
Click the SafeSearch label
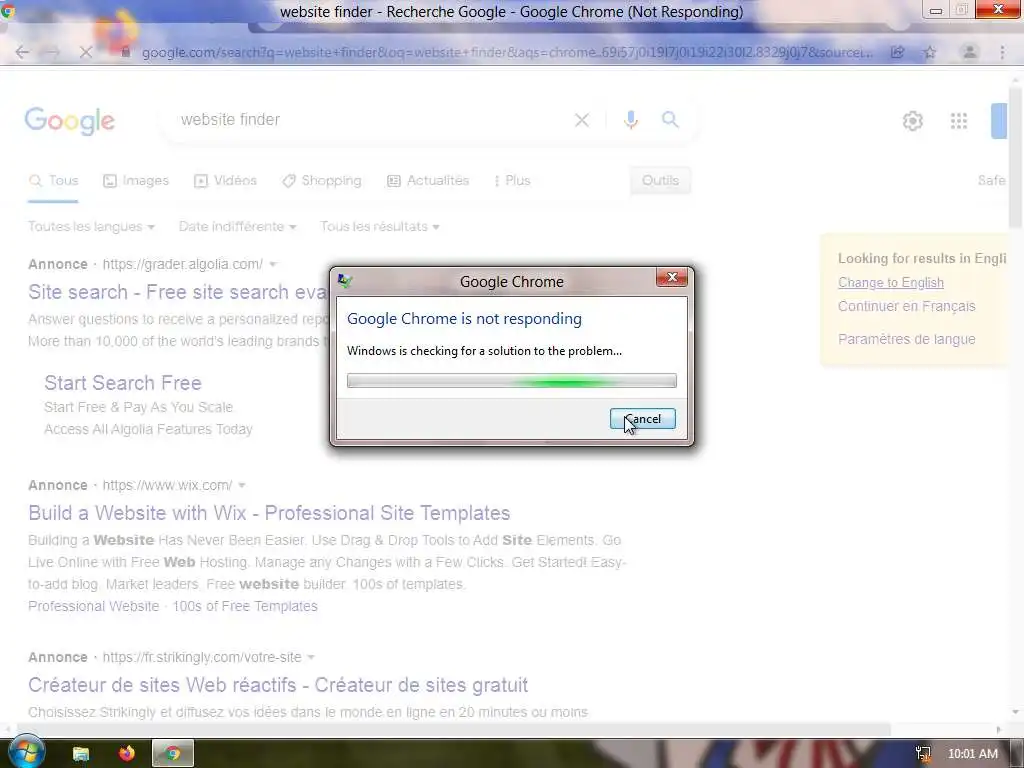click(991, 181)
